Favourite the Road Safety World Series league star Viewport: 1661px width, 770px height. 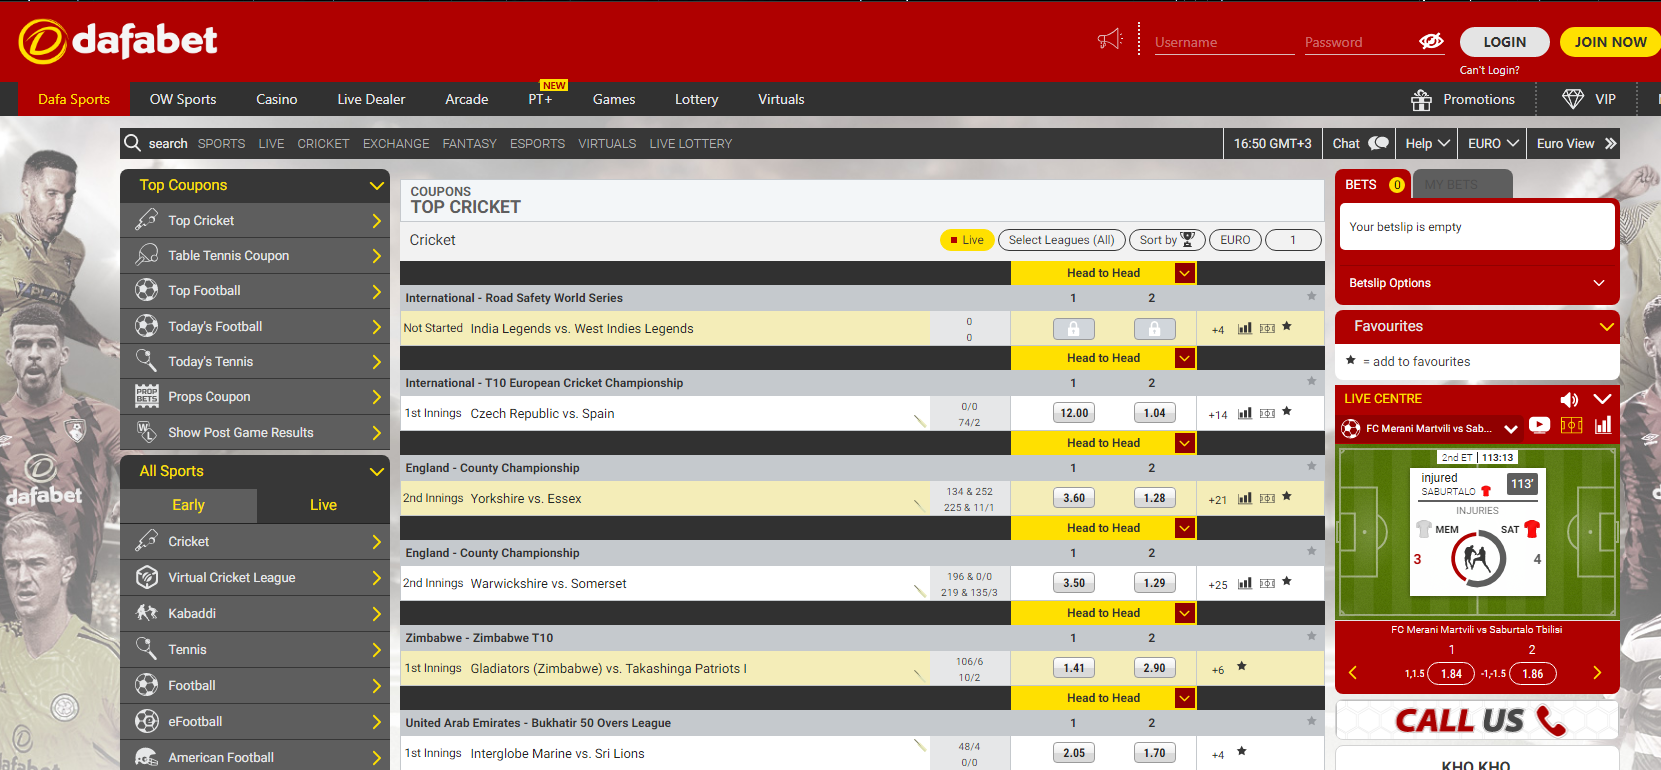tap(1312, 296)
